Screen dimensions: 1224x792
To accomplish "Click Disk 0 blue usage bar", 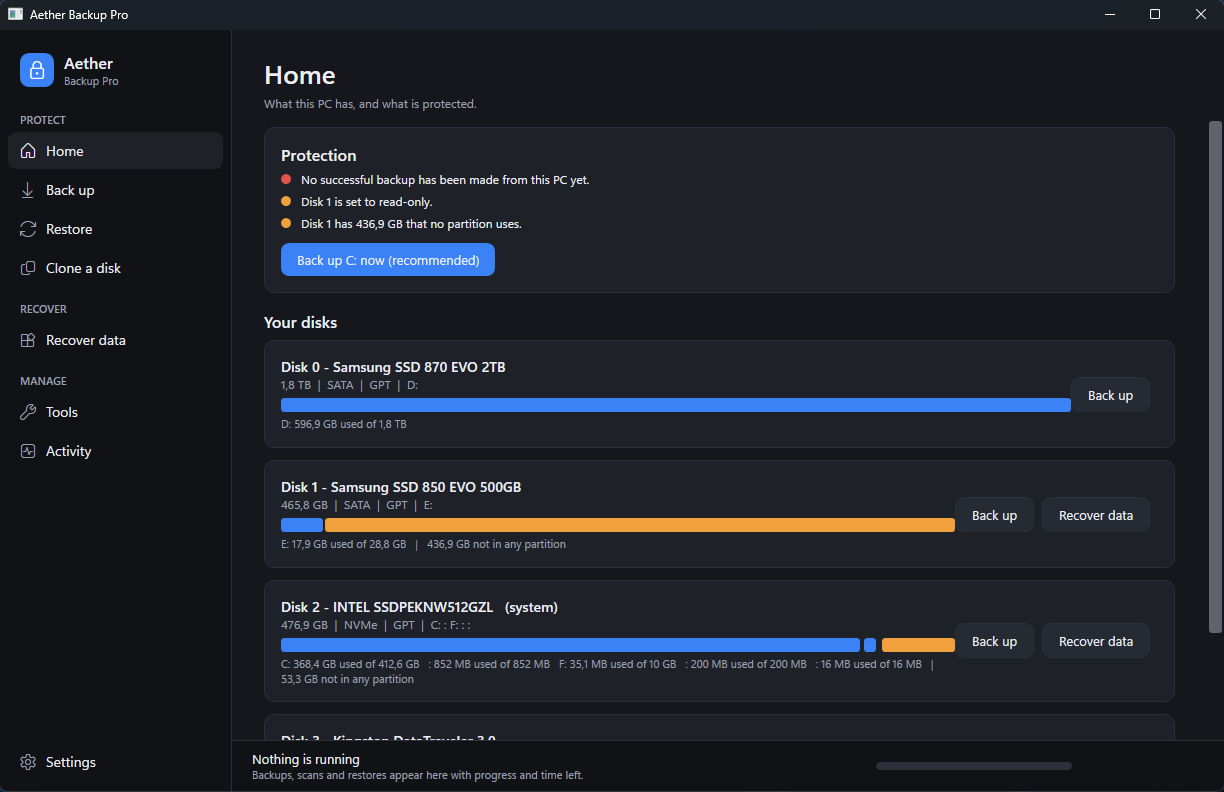I will (x=676, y=405).
